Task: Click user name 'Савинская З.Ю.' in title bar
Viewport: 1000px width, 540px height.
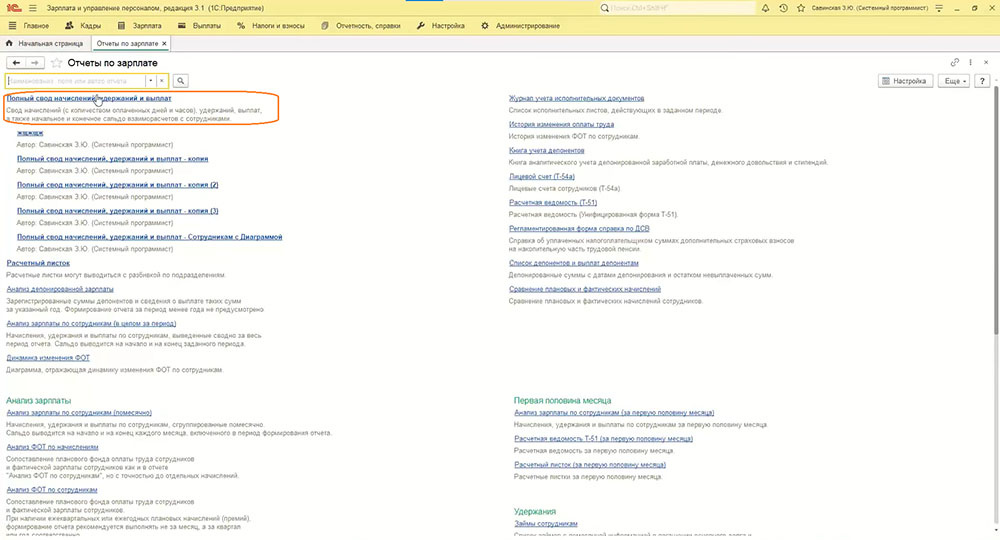Action: (870, 8)
